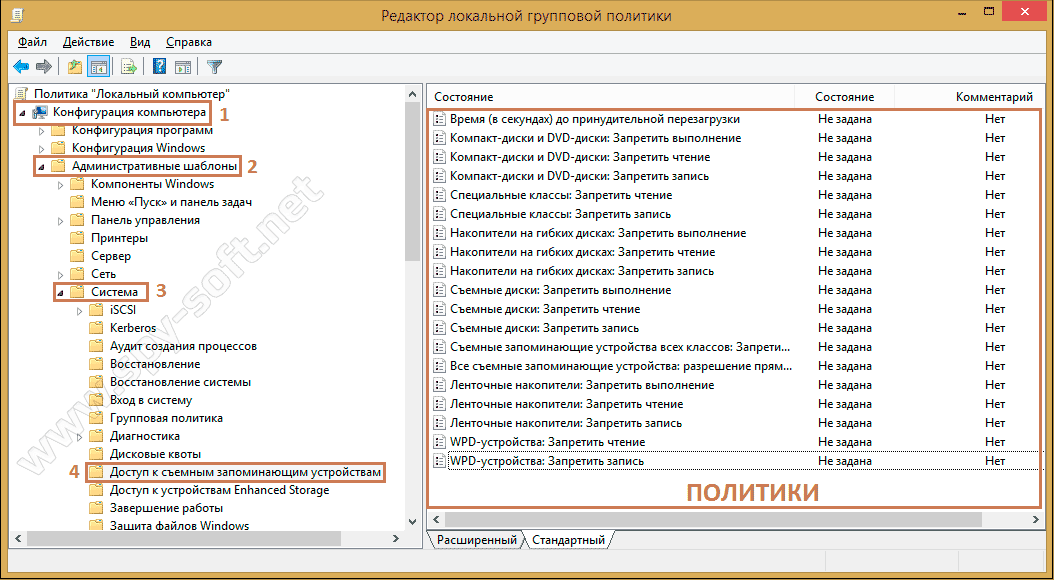Screen dimensions: 1054x580
Task: Expand the Компоненты Windows folder
Action: pyautogui.click(x=61, y=184)
